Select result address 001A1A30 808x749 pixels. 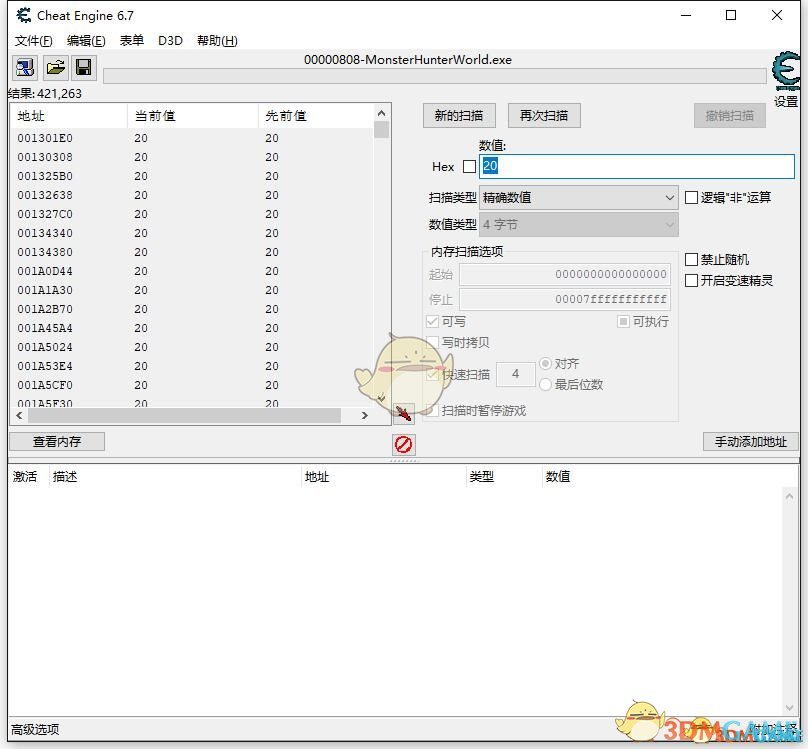pos(45,291)
